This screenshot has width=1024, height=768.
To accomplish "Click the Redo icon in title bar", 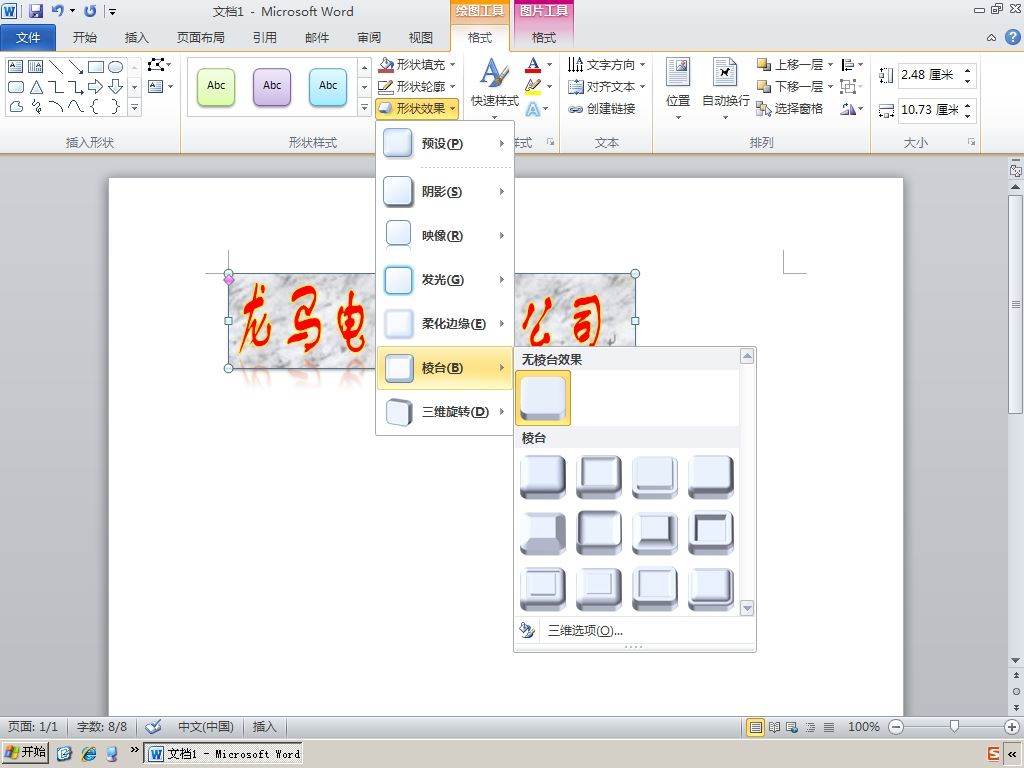I will click(x=89, y=10).
